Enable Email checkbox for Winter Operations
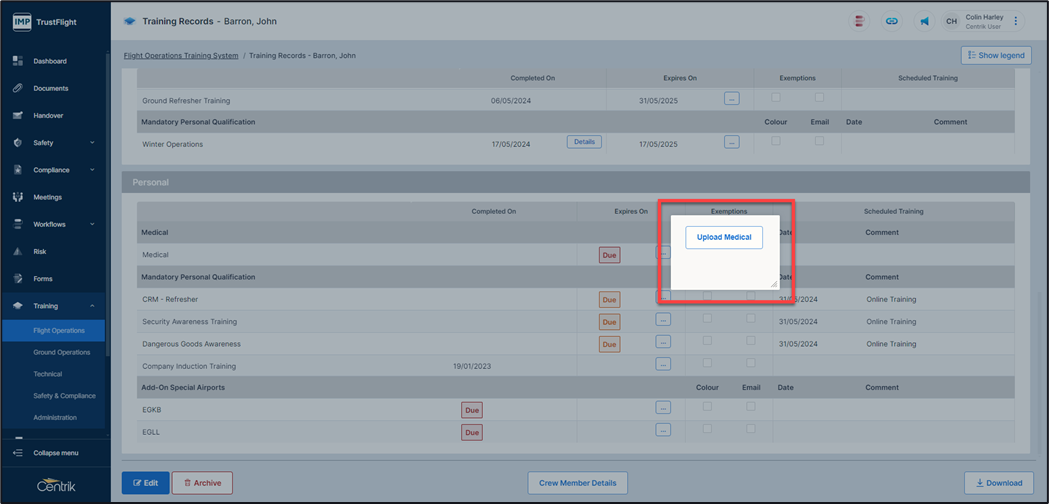The width and height of the screenshot is (1049, 504). click(x=819, y=141)
